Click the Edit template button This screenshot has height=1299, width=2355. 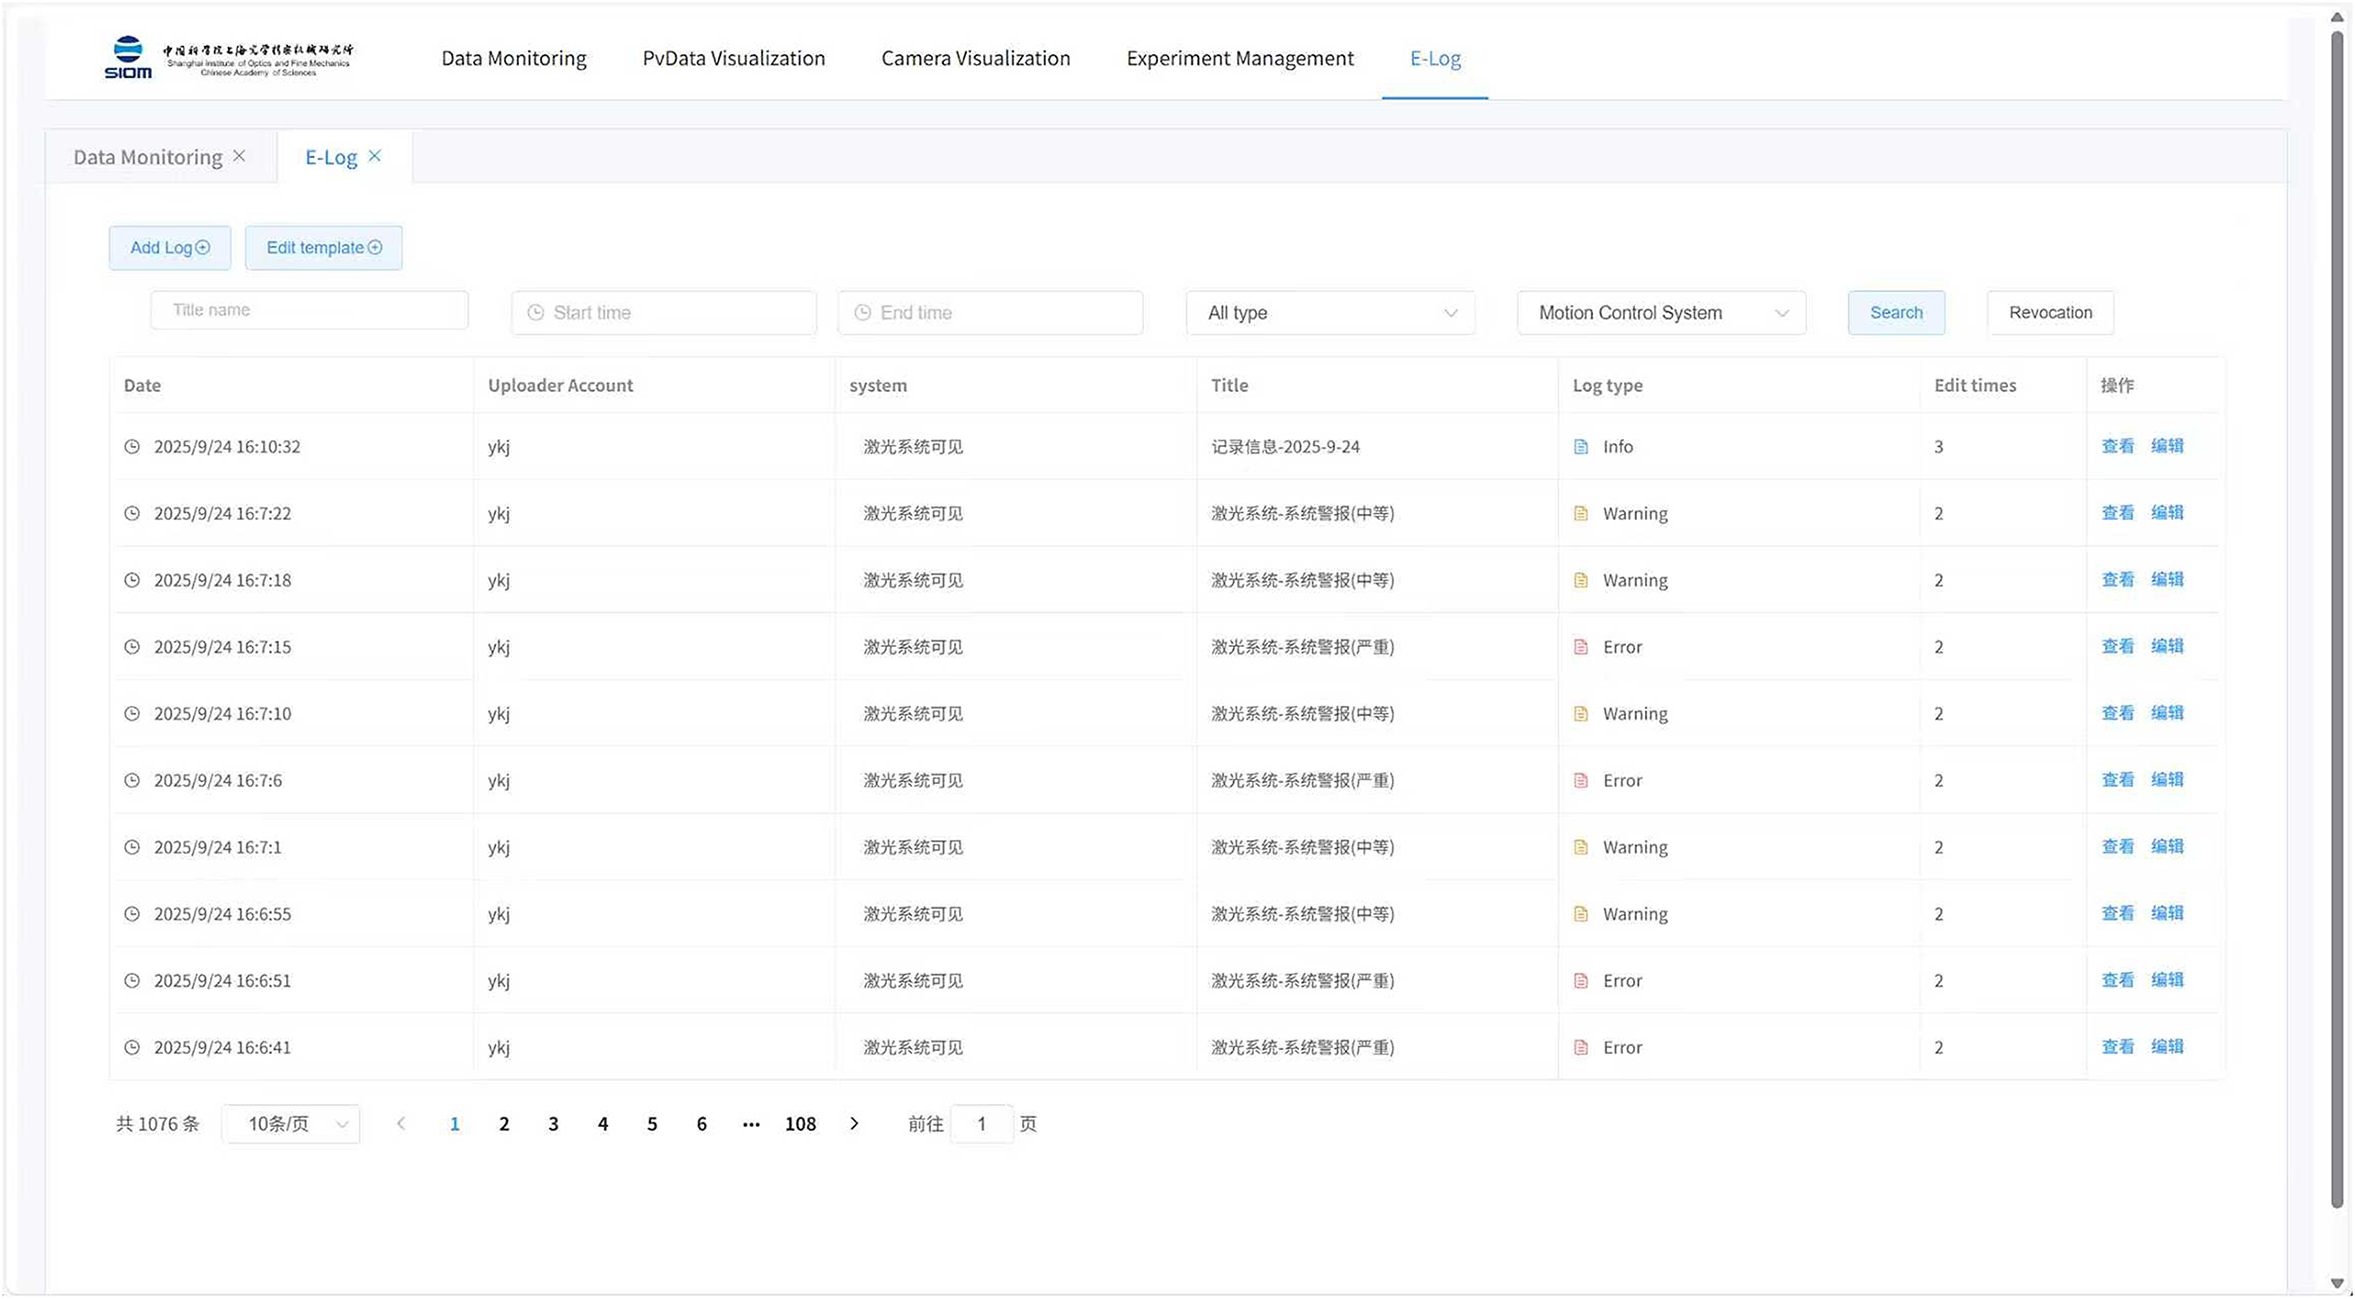(324, 248)
